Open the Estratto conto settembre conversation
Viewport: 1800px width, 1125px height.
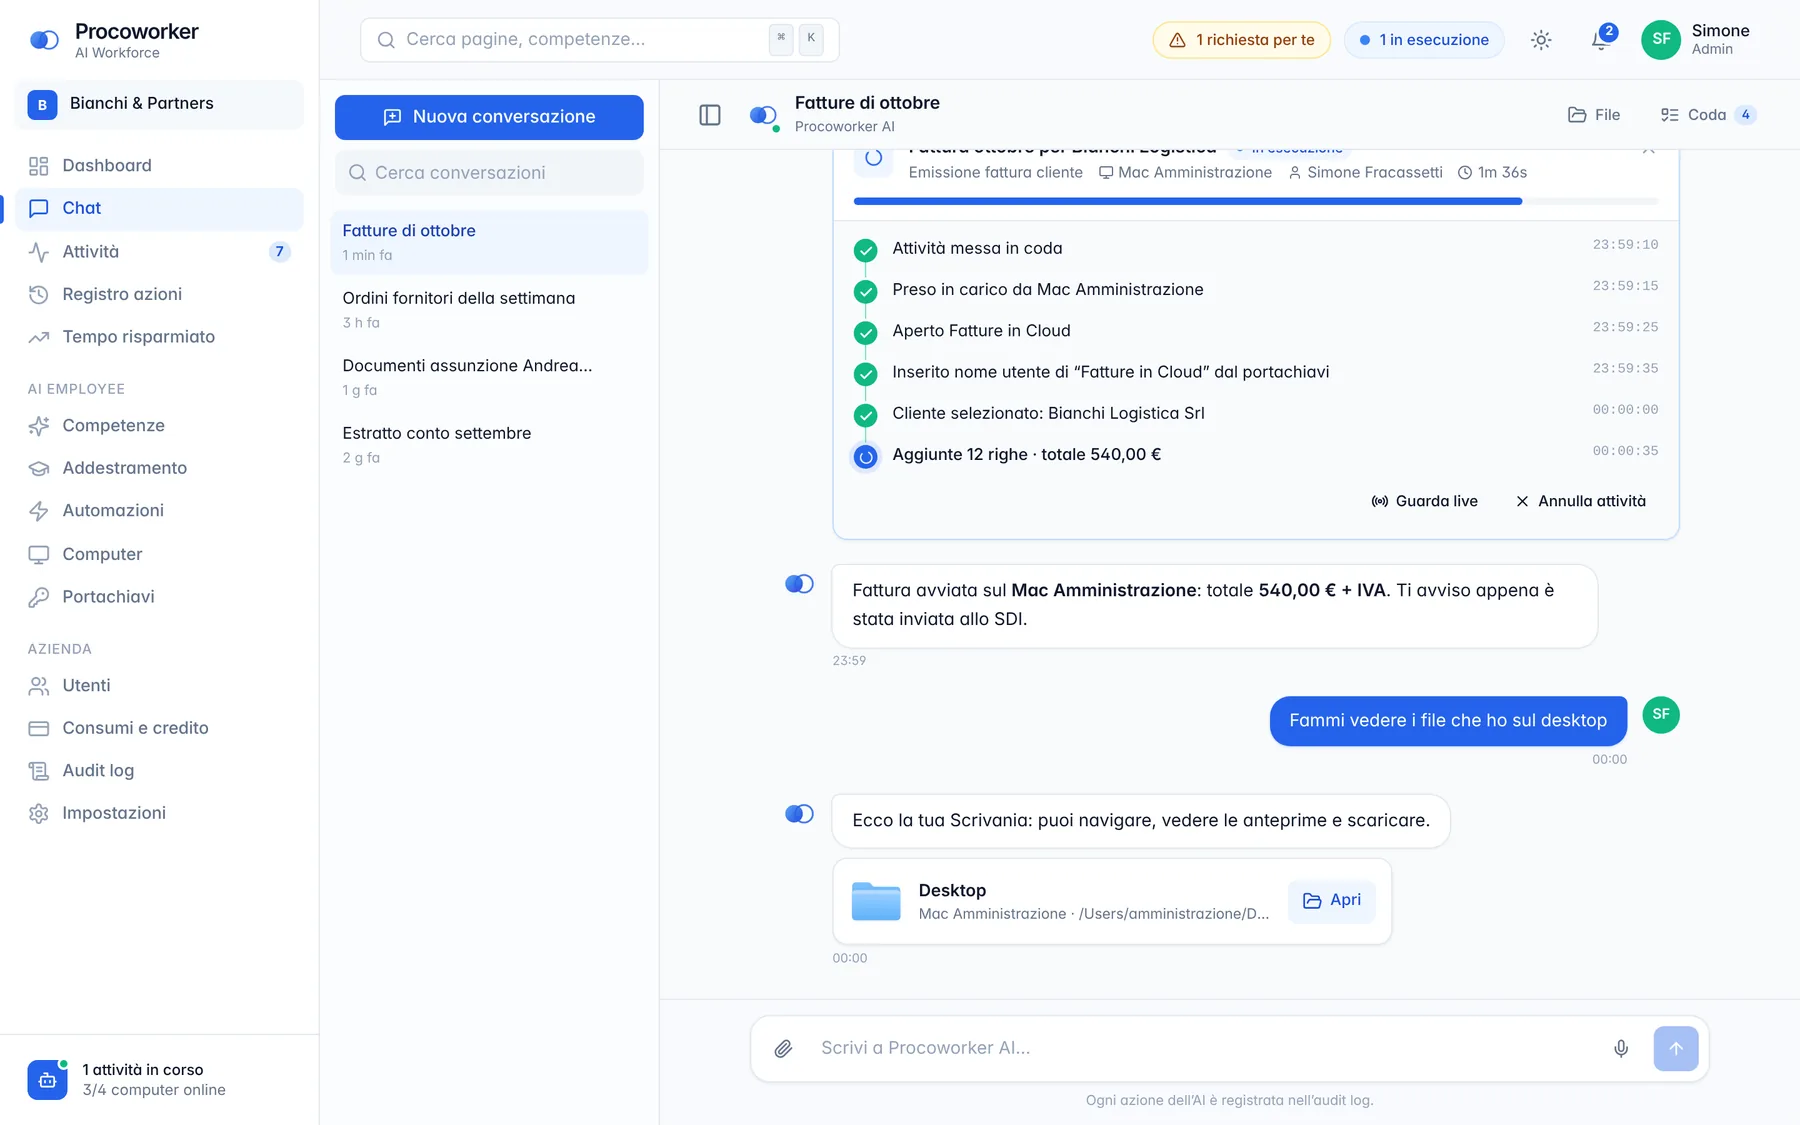489,444
